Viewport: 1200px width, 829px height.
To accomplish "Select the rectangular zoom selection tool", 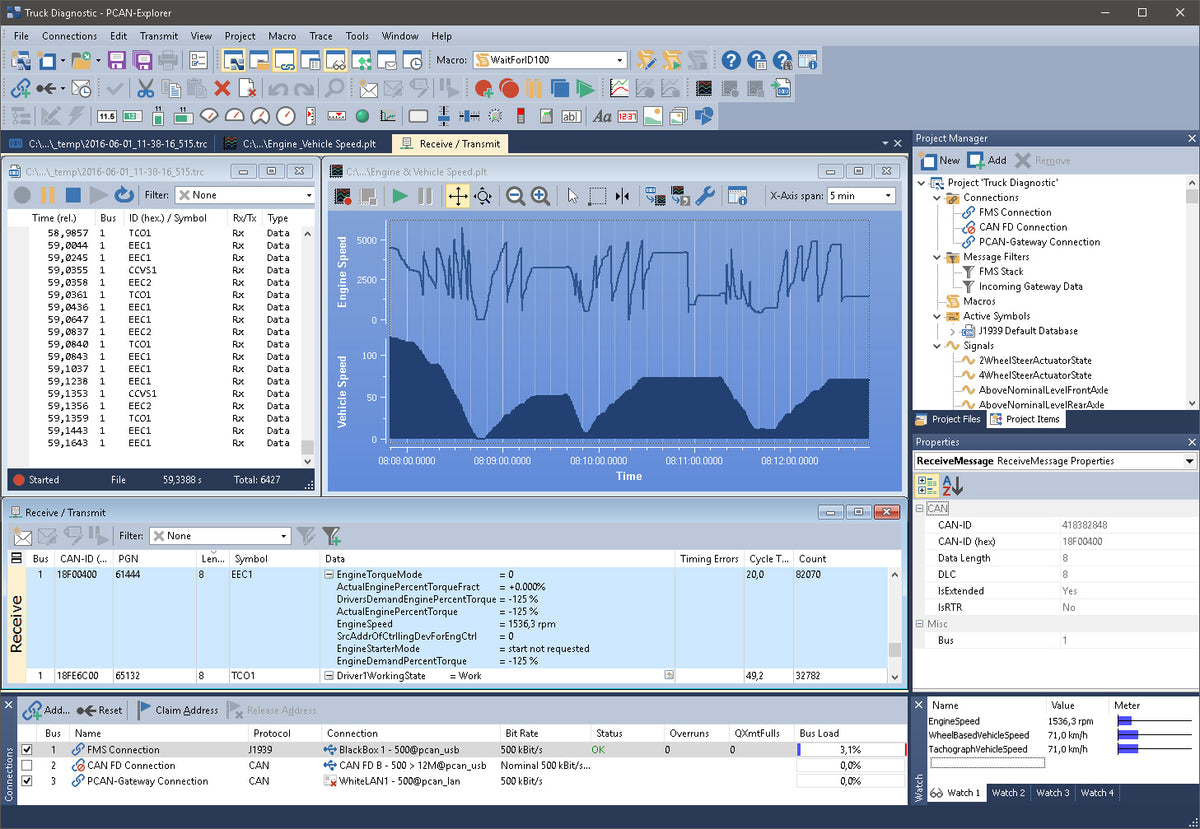I will click(598, 196).
